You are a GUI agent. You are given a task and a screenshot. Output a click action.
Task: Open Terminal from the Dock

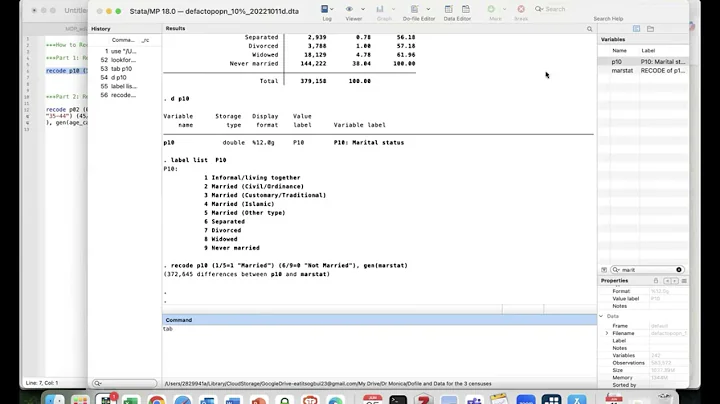(398, 400)
